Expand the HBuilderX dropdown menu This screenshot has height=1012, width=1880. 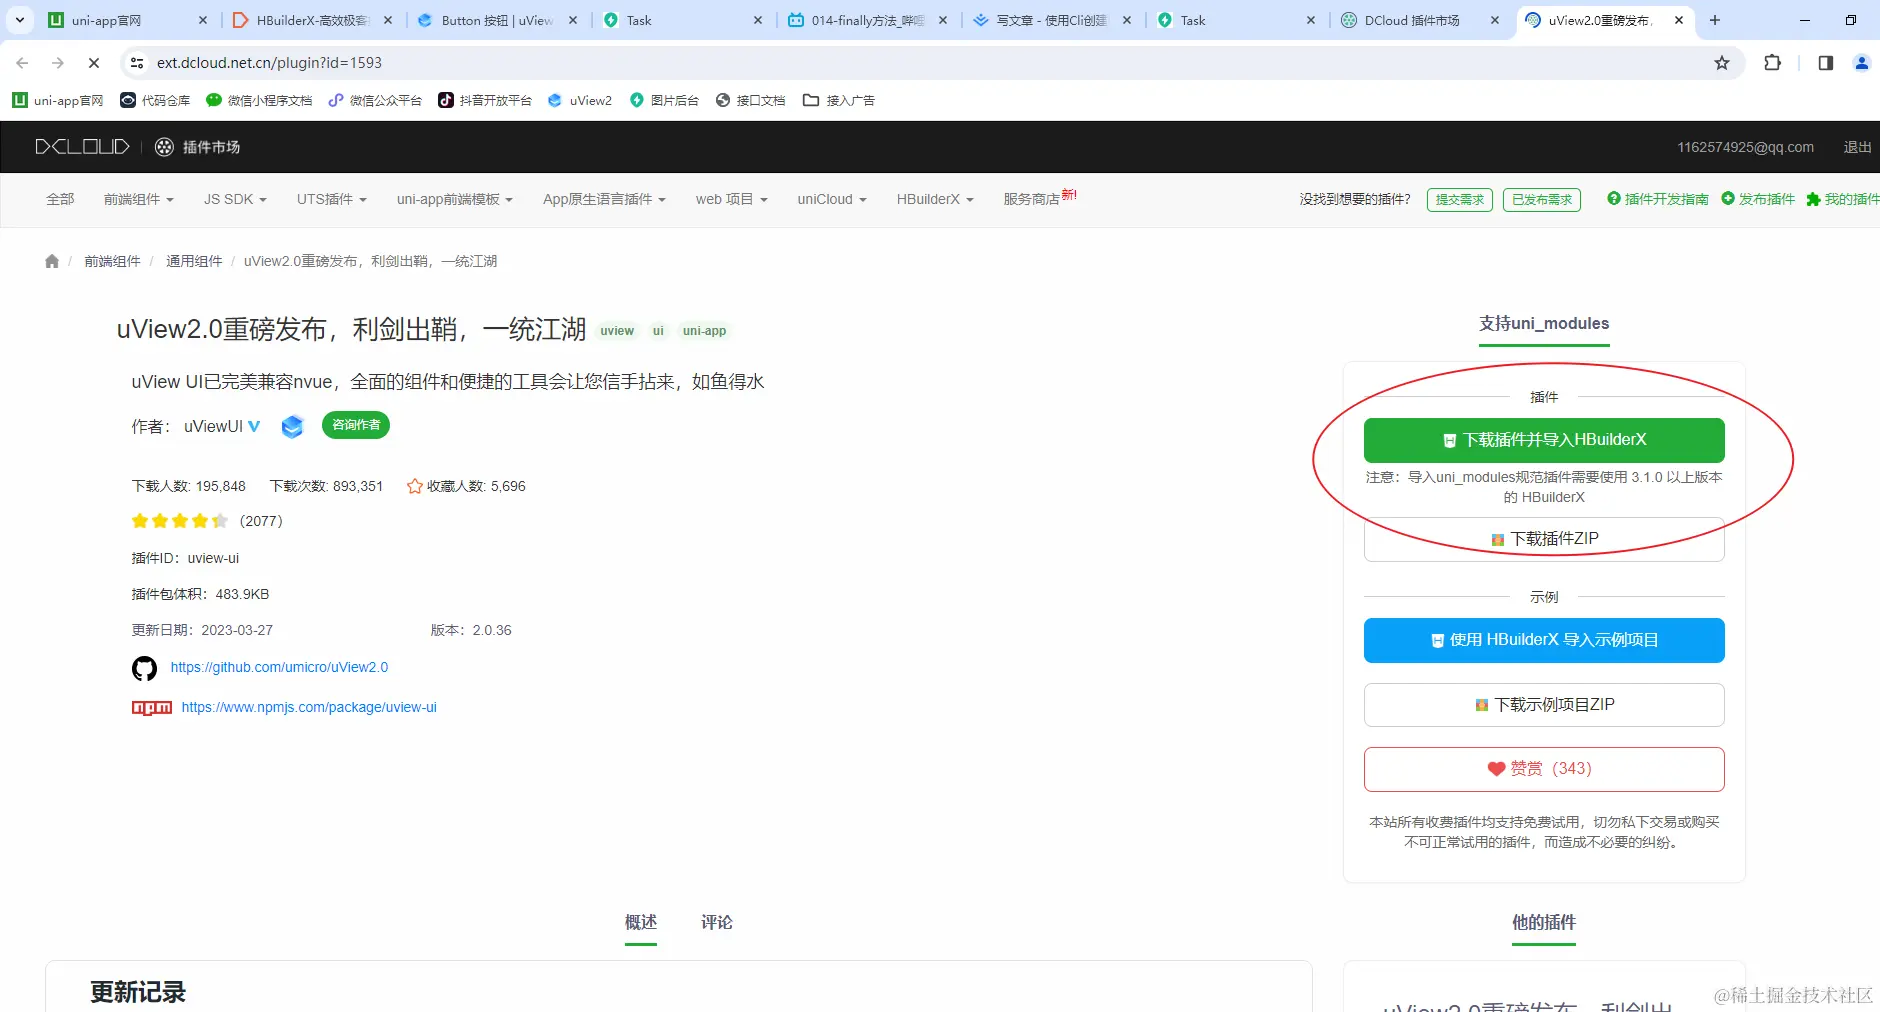coord(935,199)
